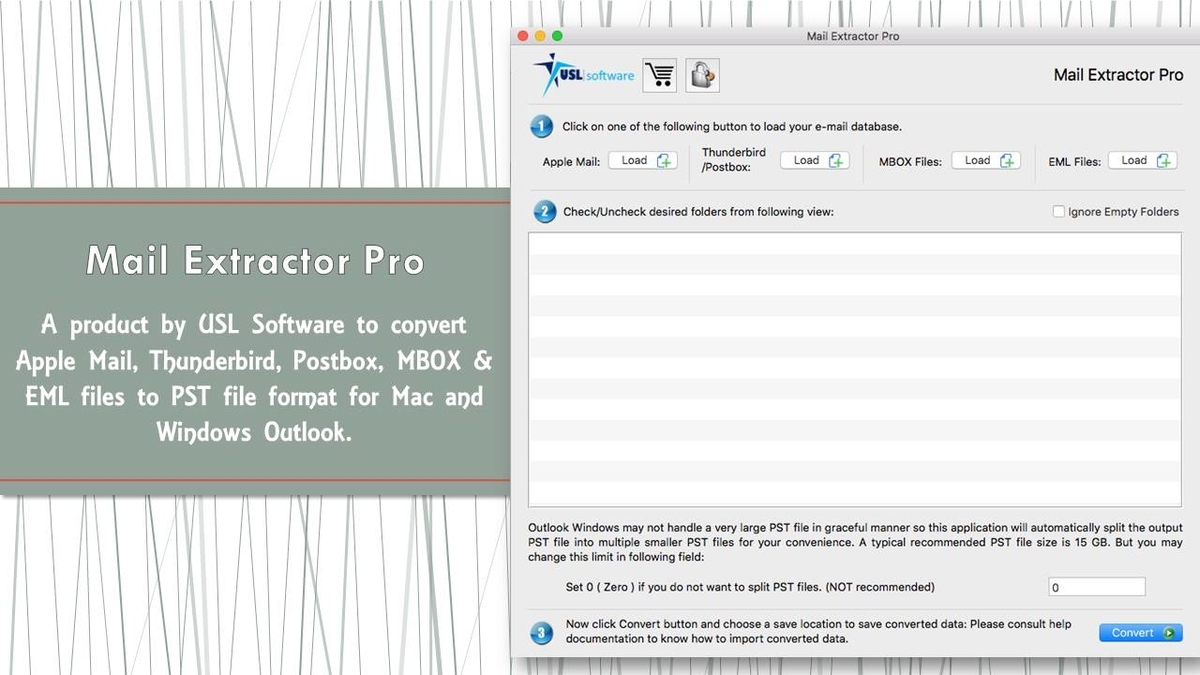Click the 'MBOX Files:' label

click(x=911, y=162)
